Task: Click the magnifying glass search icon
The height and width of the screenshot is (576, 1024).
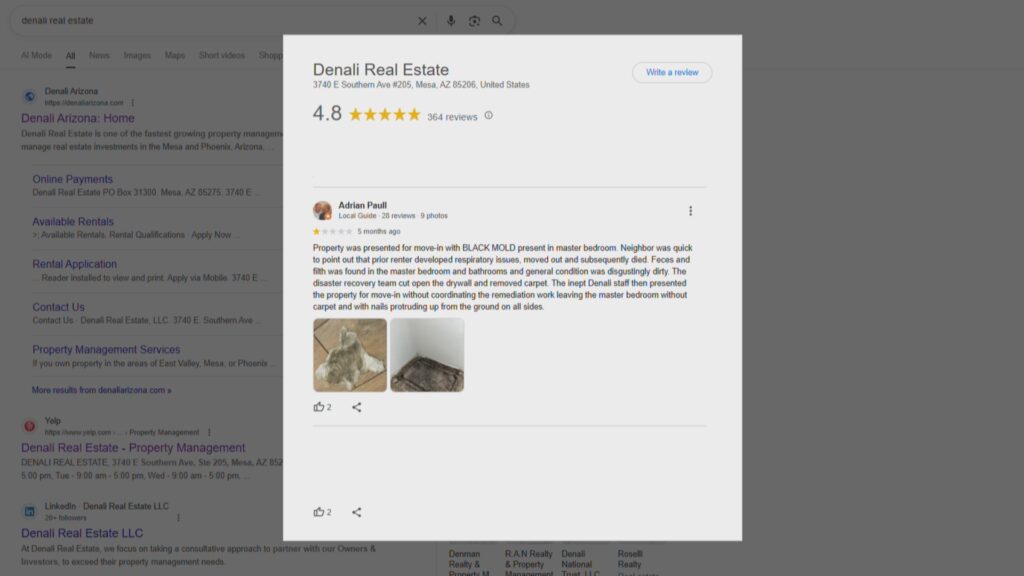Action: [x=497, y=21]
